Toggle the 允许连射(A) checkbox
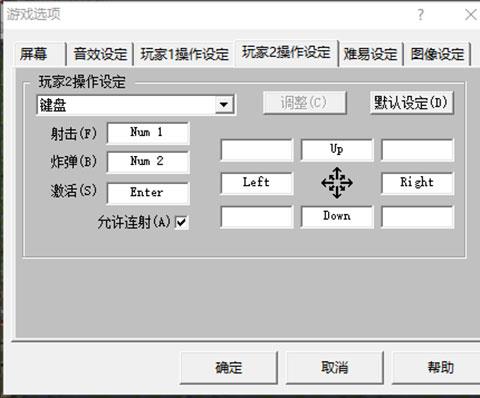Image resolution: width=480 pixels, height=398 pixels. coord(182,222)
